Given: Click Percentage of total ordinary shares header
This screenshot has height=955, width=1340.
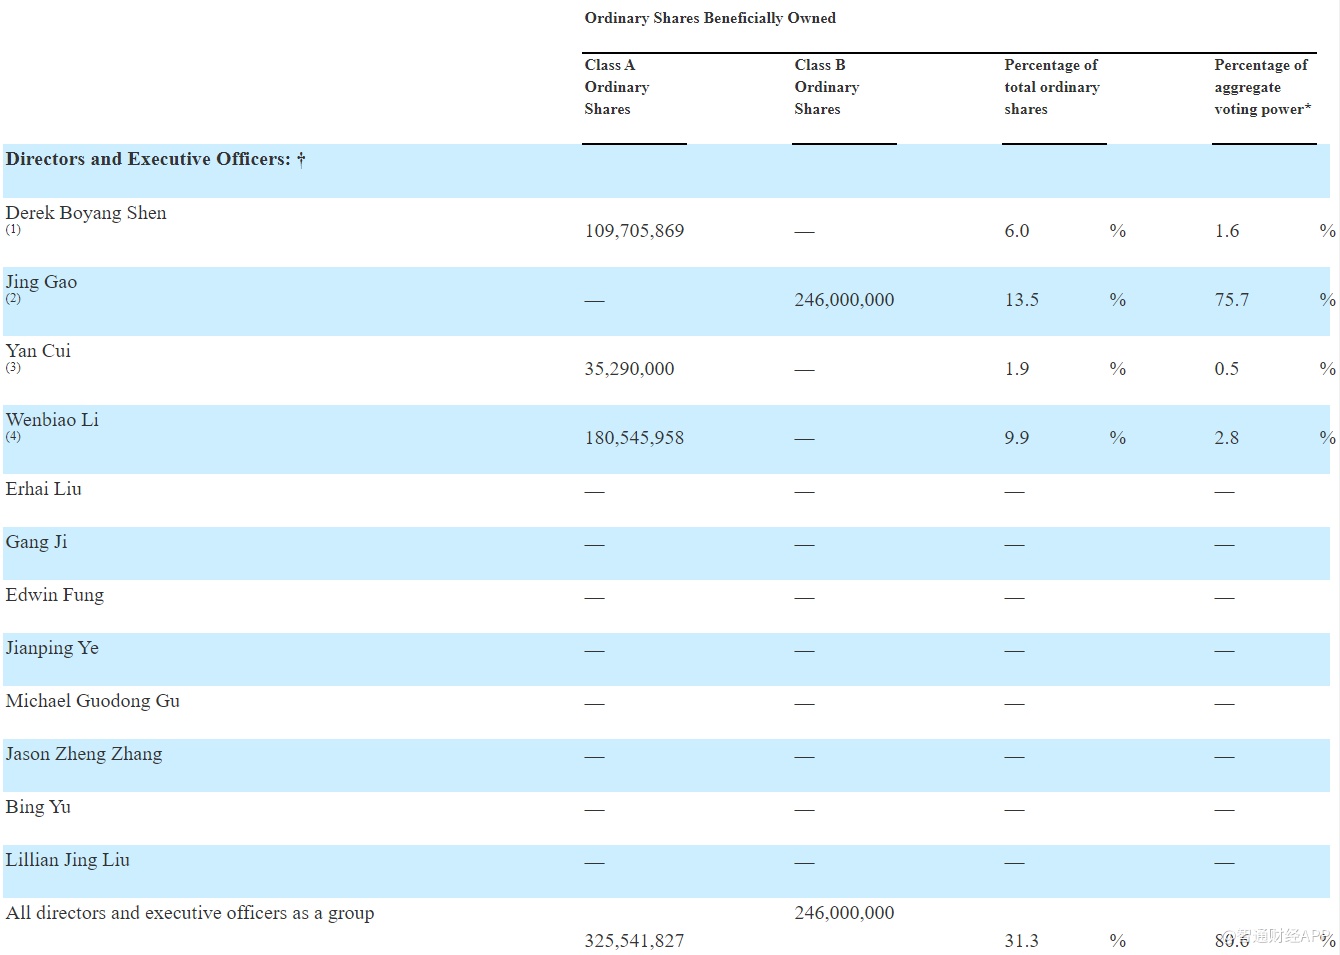Looking at the screenshot, I should 1052,87.
